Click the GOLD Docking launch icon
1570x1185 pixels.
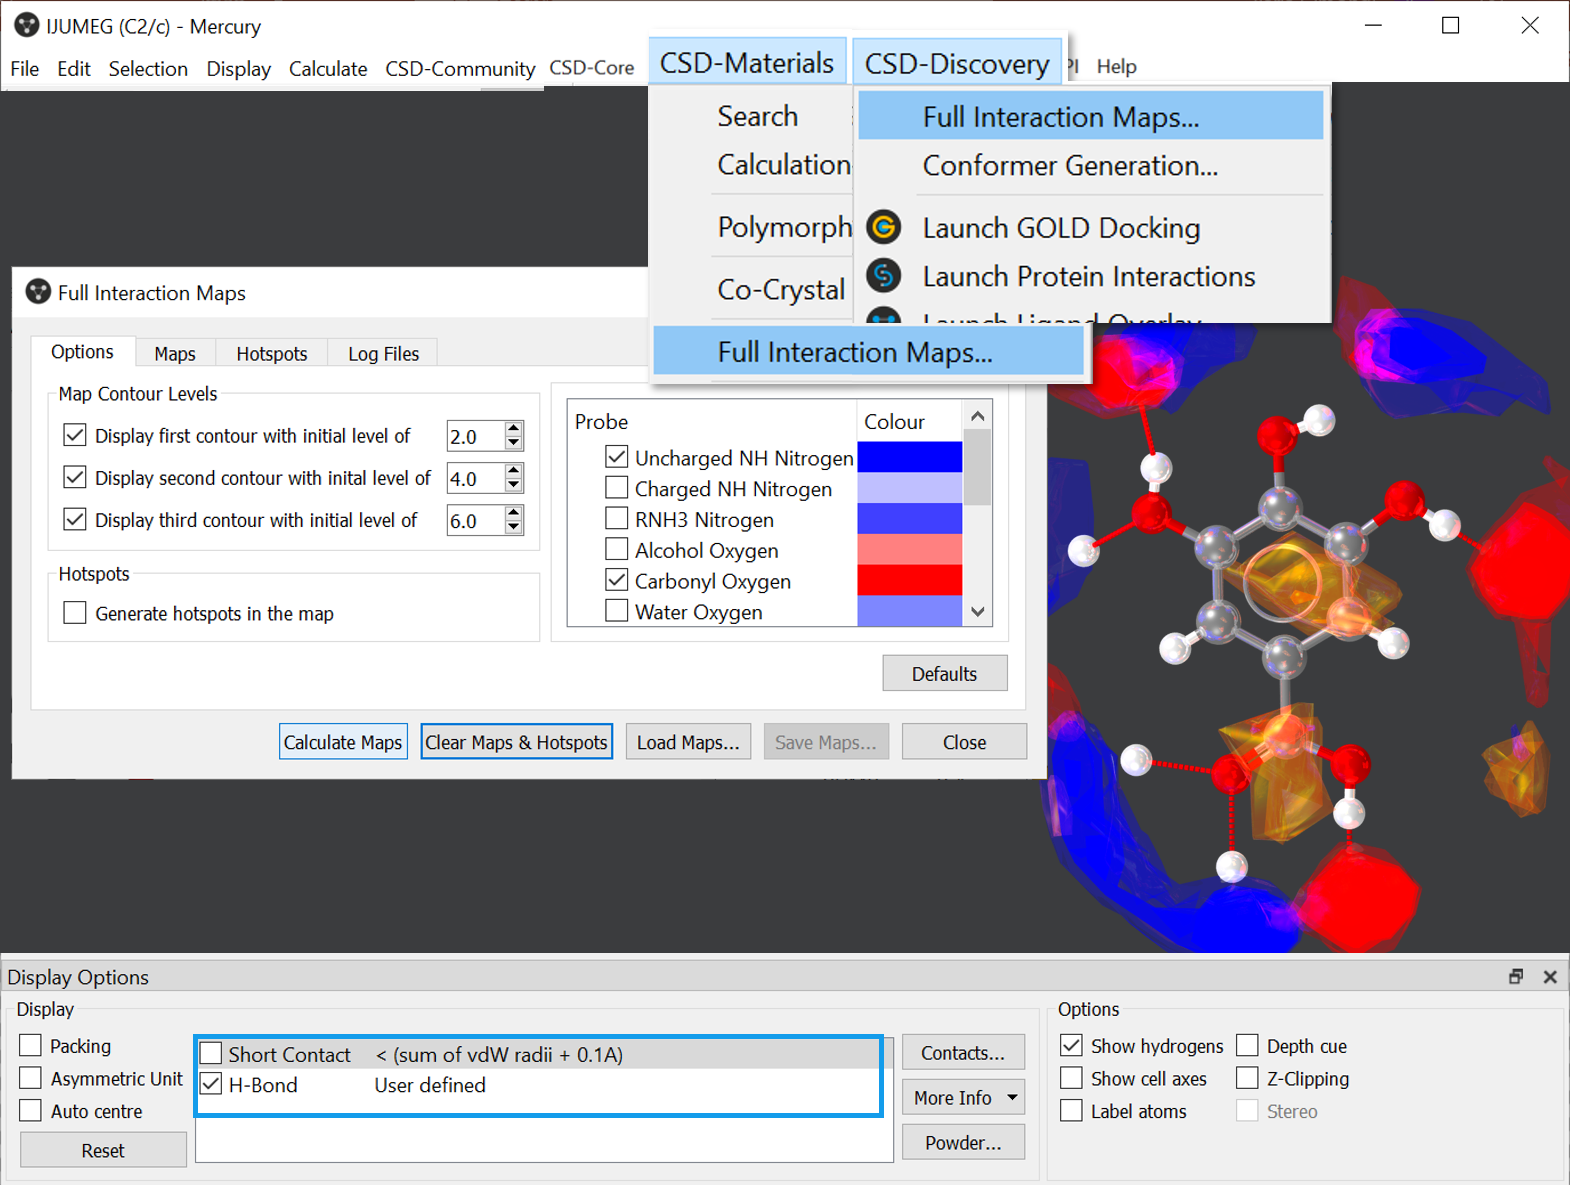click(x=883, y=228)
